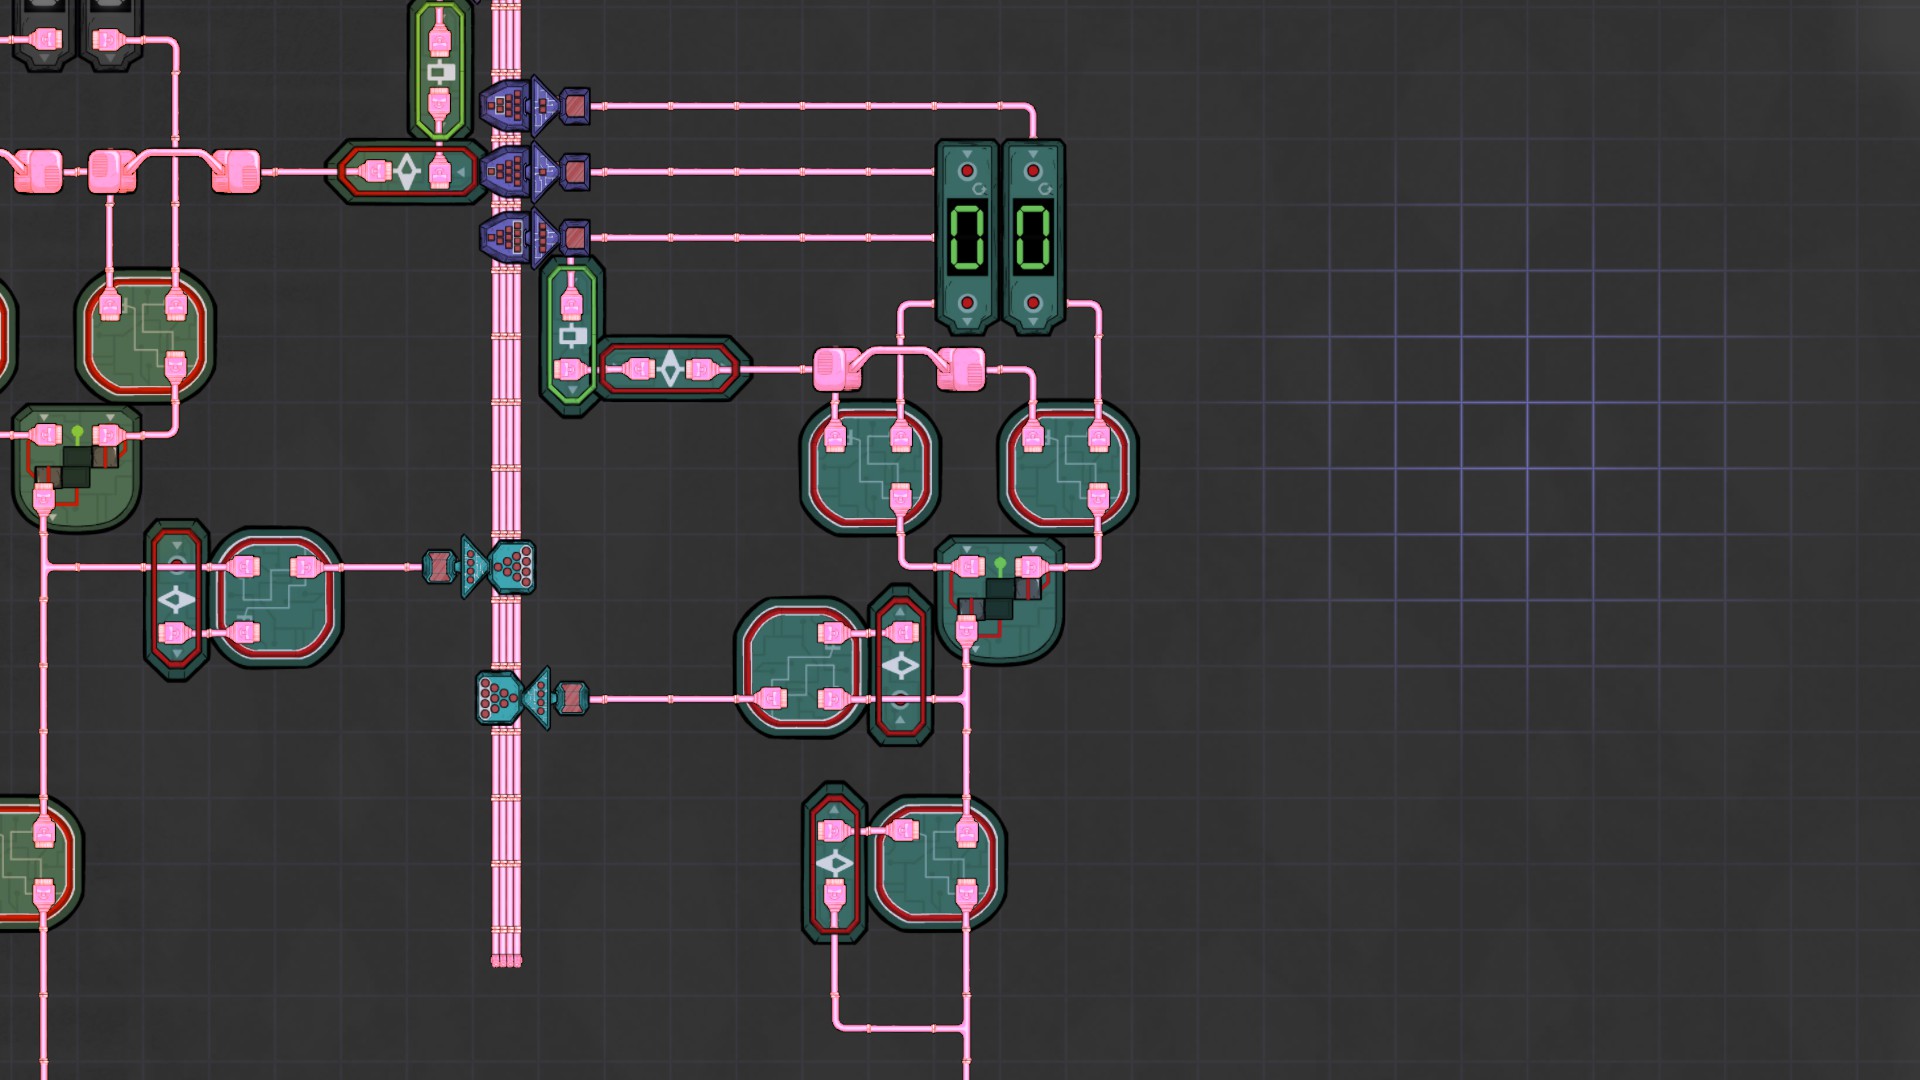Click red reset port atop left counter
The image size is (1920, 1080).
click(967, 171)
